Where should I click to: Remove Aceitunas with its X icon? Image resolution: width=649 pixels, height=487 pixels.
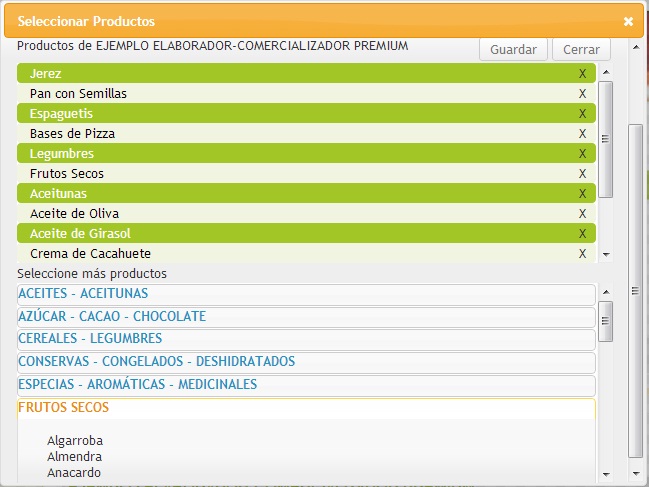click(x=582, y=194)
